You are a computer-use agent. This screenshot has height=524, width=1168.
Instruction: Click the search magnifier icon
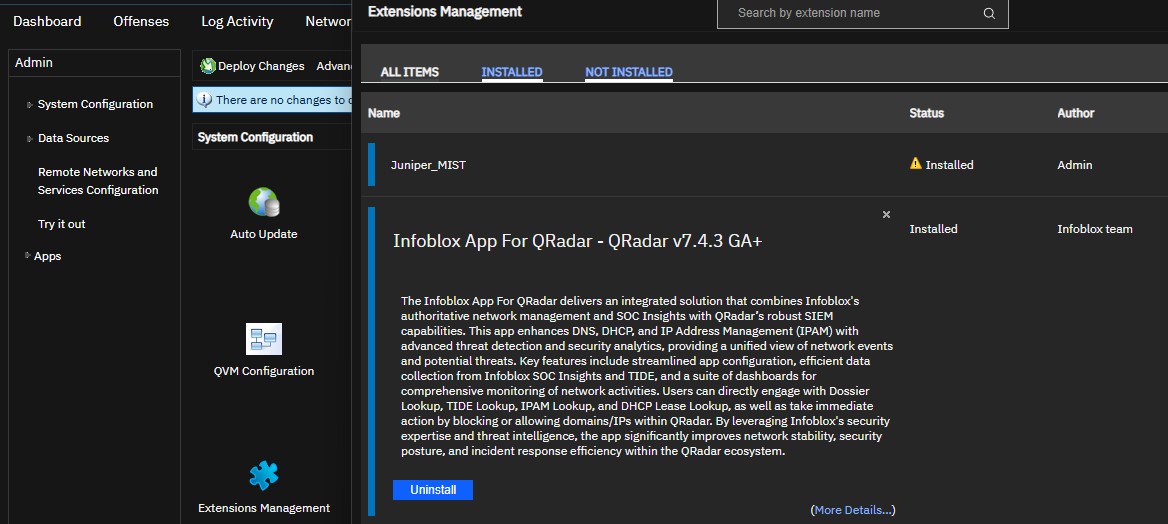[x=989, y=13]
